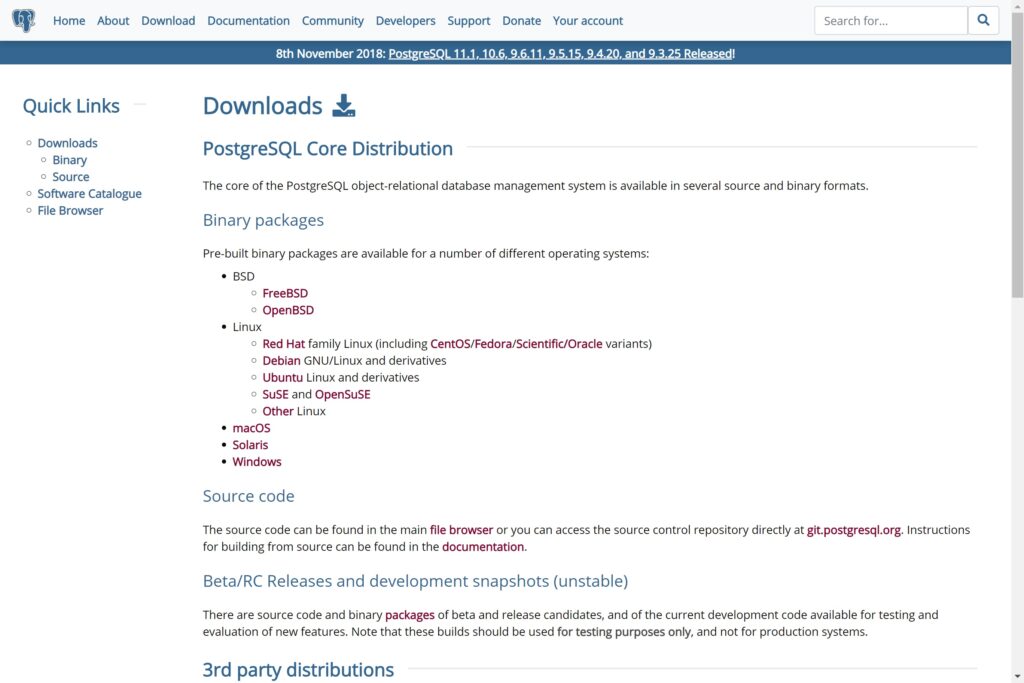Open the Windows binary packages link

tap(257, 461)
